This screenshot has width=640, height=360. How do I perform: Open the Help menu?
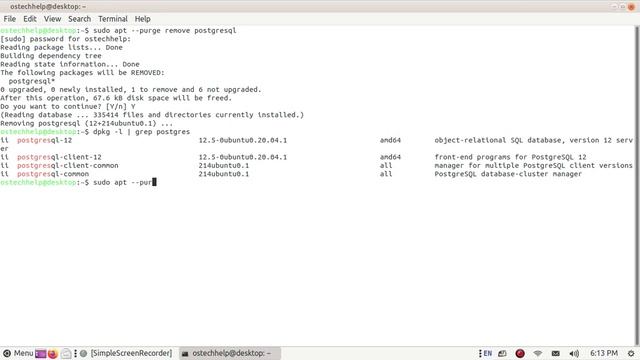coord(142,19)
